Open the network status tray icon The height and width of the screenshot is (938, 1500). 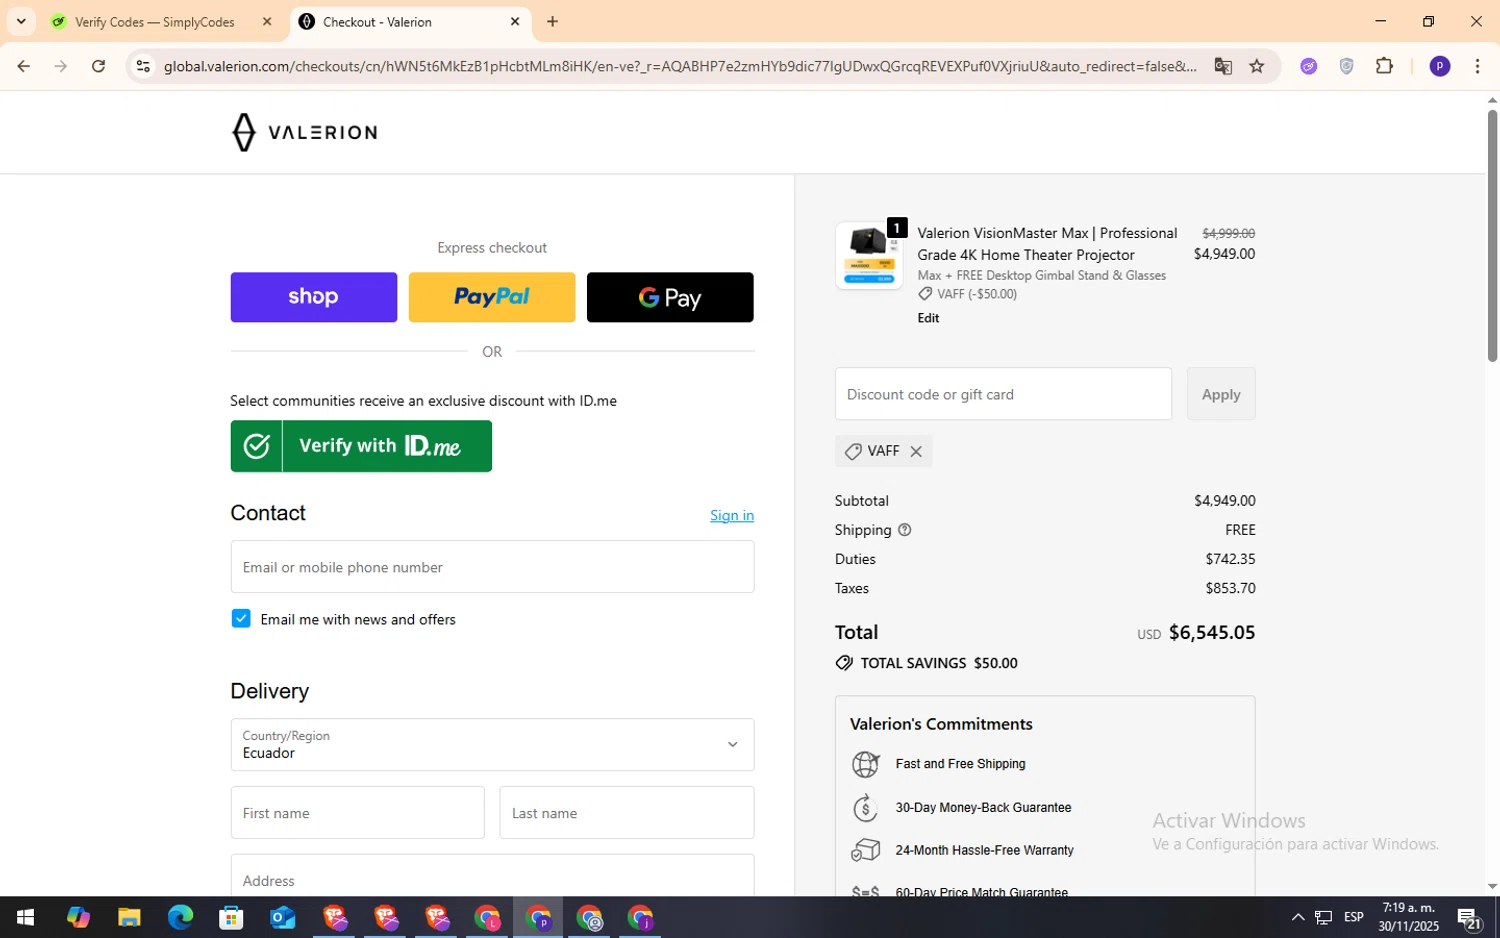pyautogui.click(x=1323, y=917)
